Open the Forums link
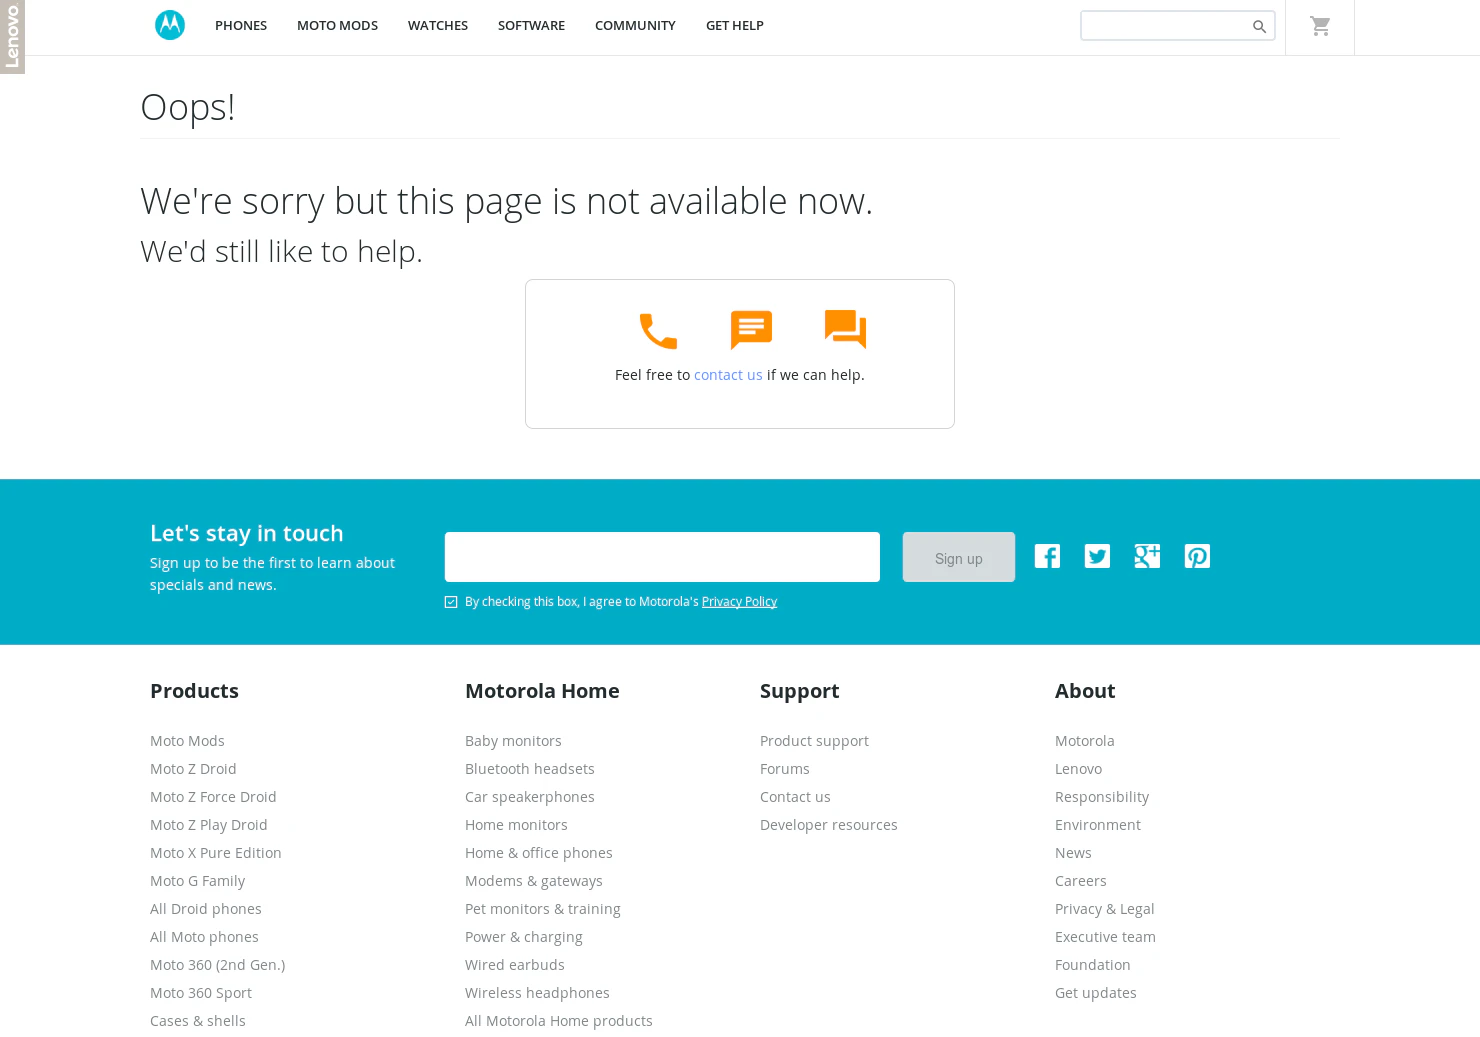 [785, 769]
